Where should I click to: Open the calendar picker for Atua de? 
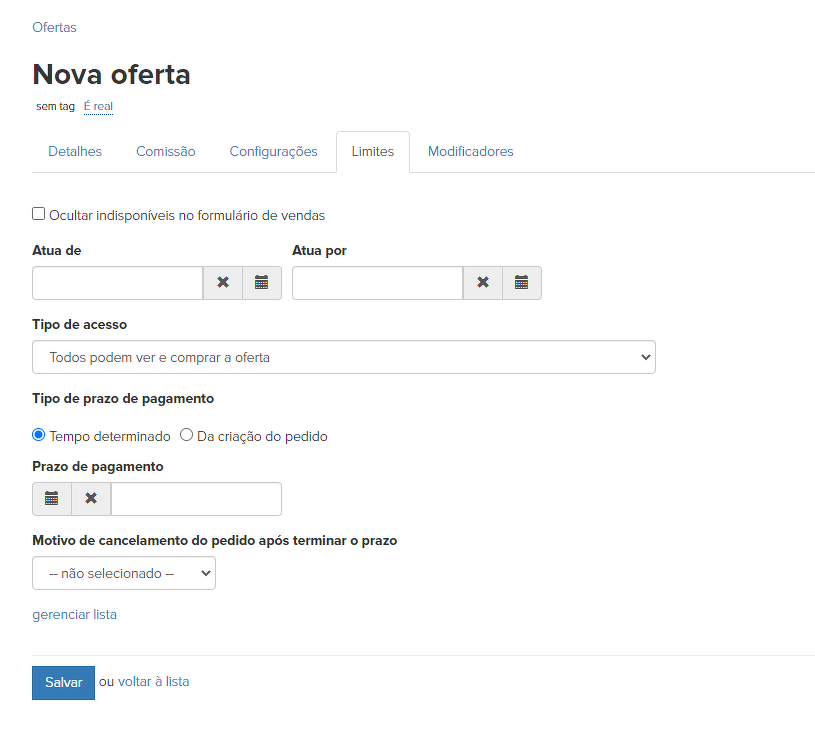pyautogui.click(x=261, y=283)
